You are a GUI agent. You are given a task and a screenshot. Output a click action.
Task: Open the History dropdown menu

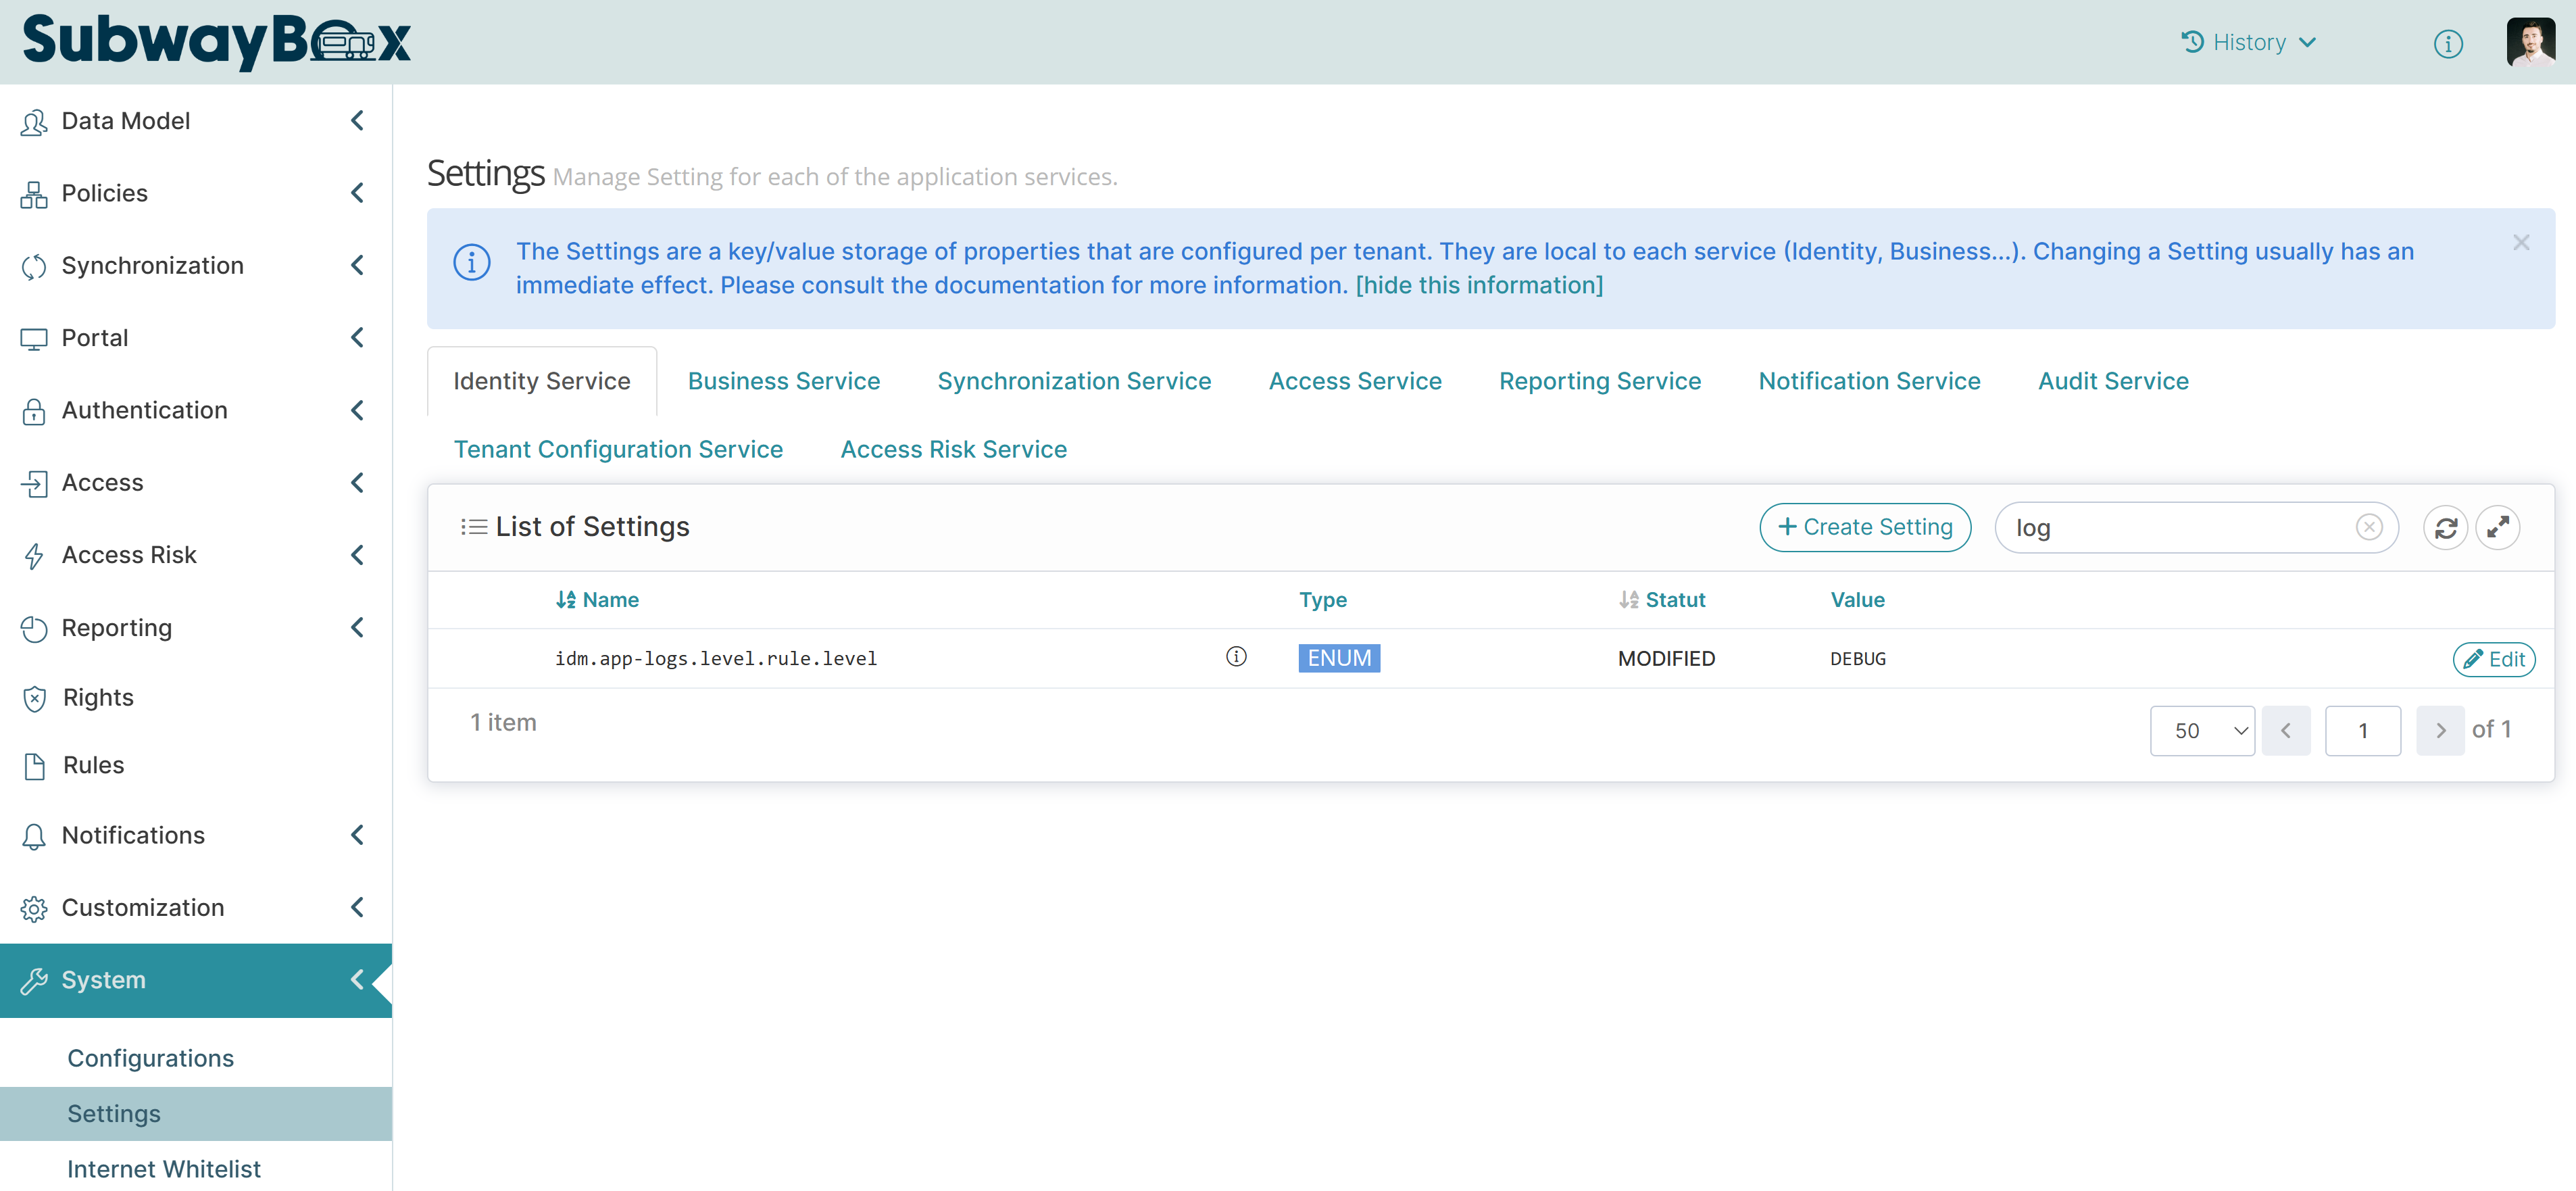(2248, 42)
